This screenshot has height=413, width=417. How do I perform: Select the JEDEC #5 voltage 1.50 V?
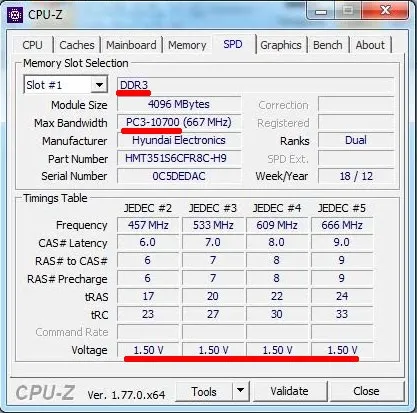coord(342,350)
